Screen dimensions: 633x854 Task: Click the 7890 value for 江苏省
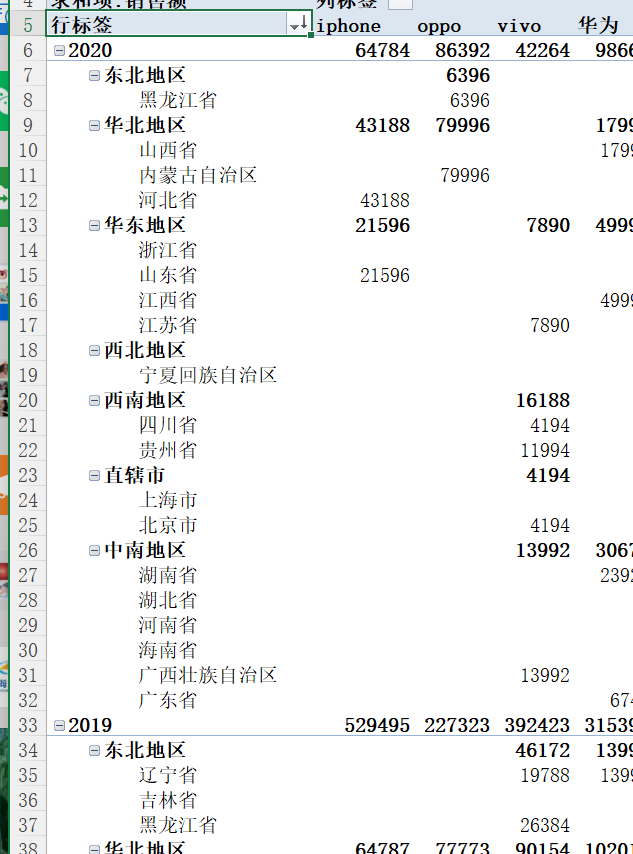(550, 326)
